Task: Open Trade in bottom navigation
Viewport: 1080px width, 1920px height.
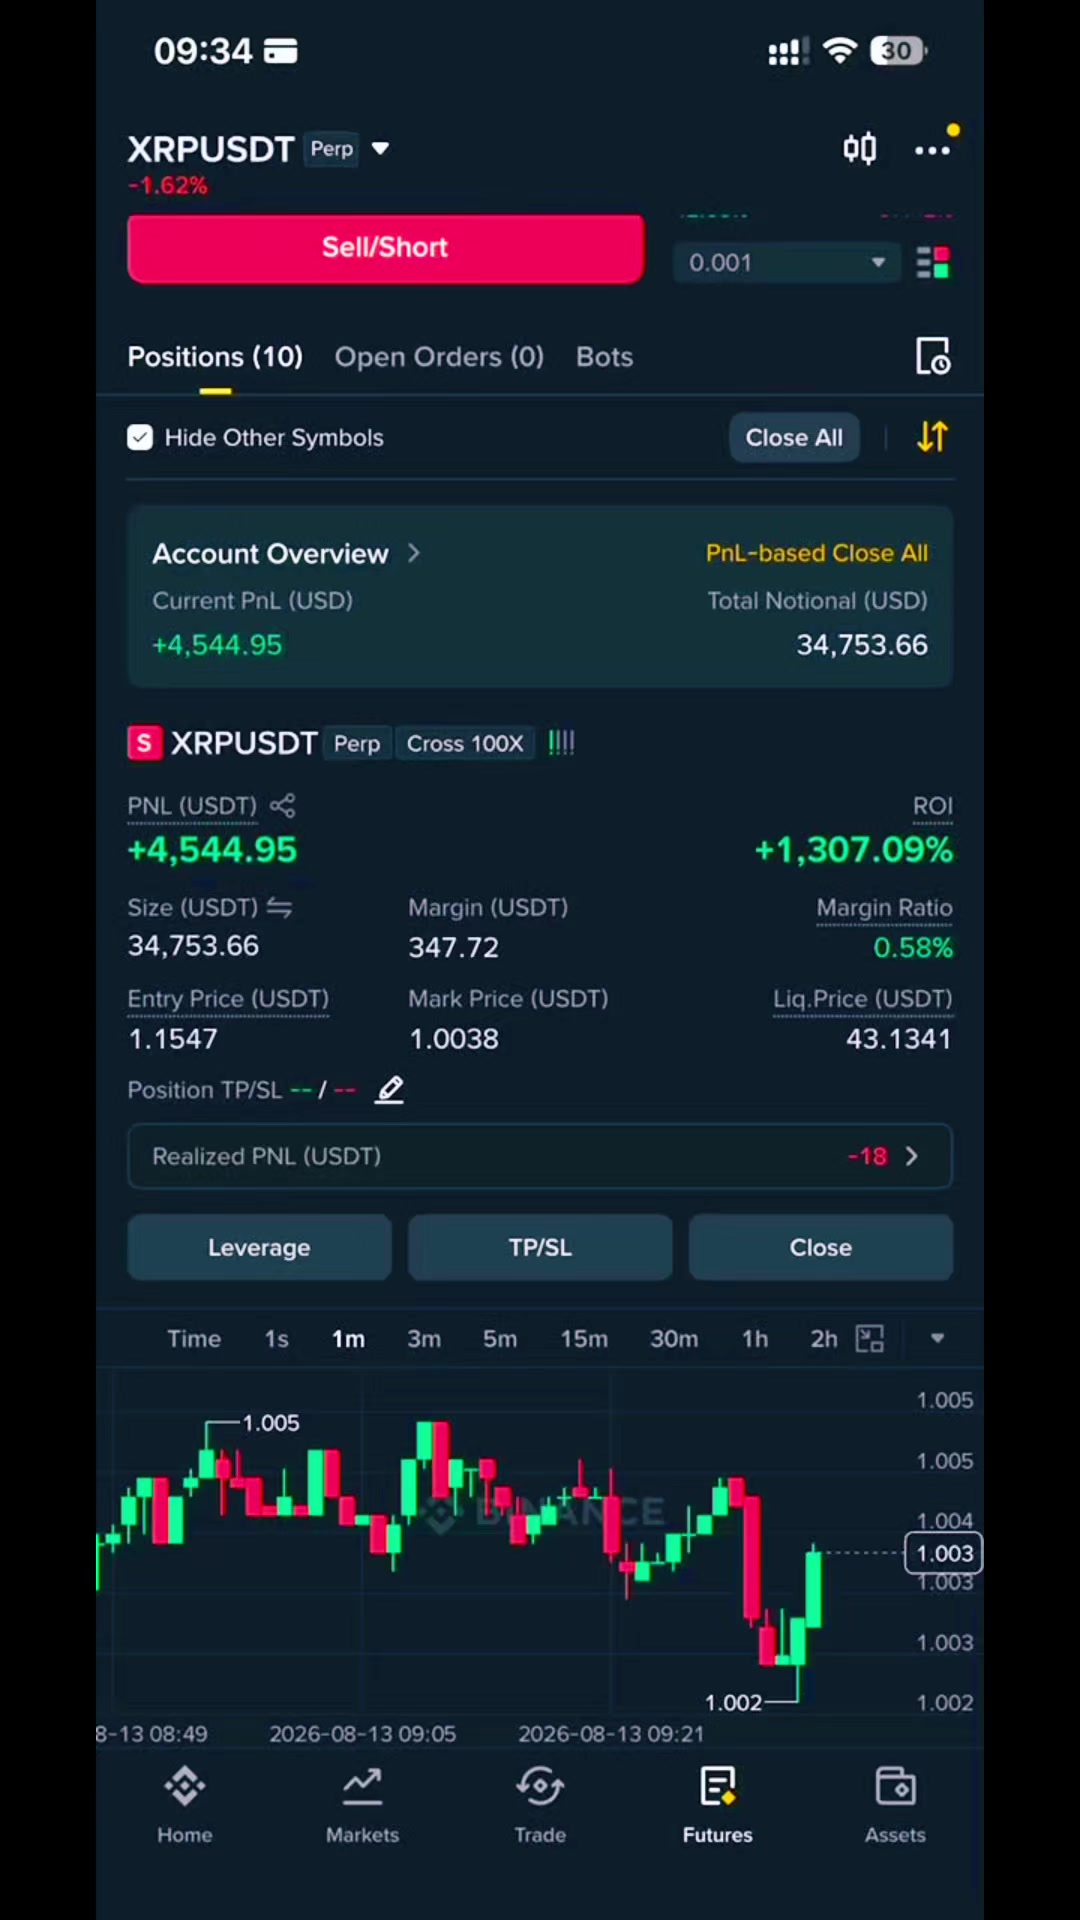Action: (x=540, y=1805)
